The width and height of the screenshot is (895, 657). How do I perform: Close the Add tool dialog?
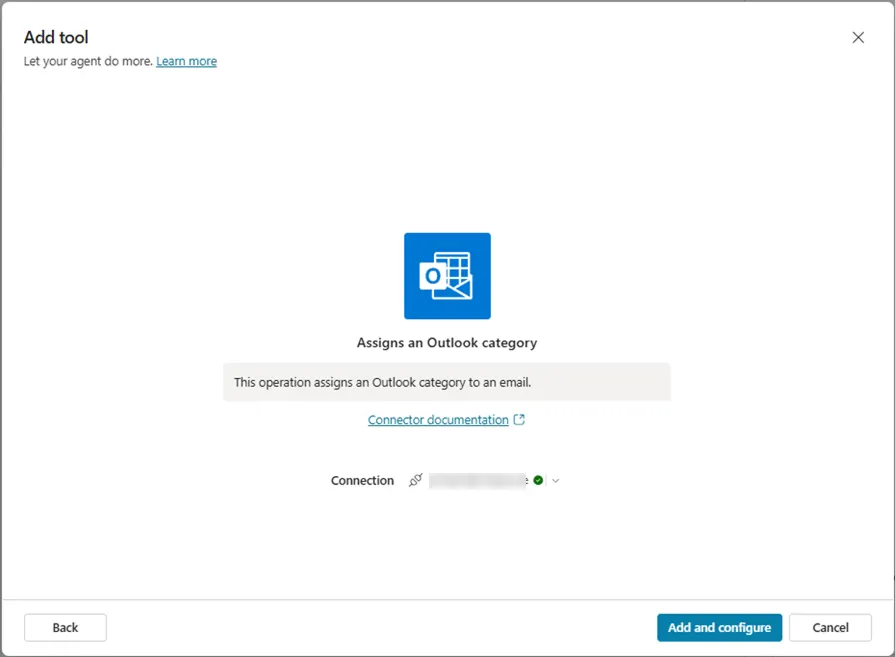pos(858,37)
